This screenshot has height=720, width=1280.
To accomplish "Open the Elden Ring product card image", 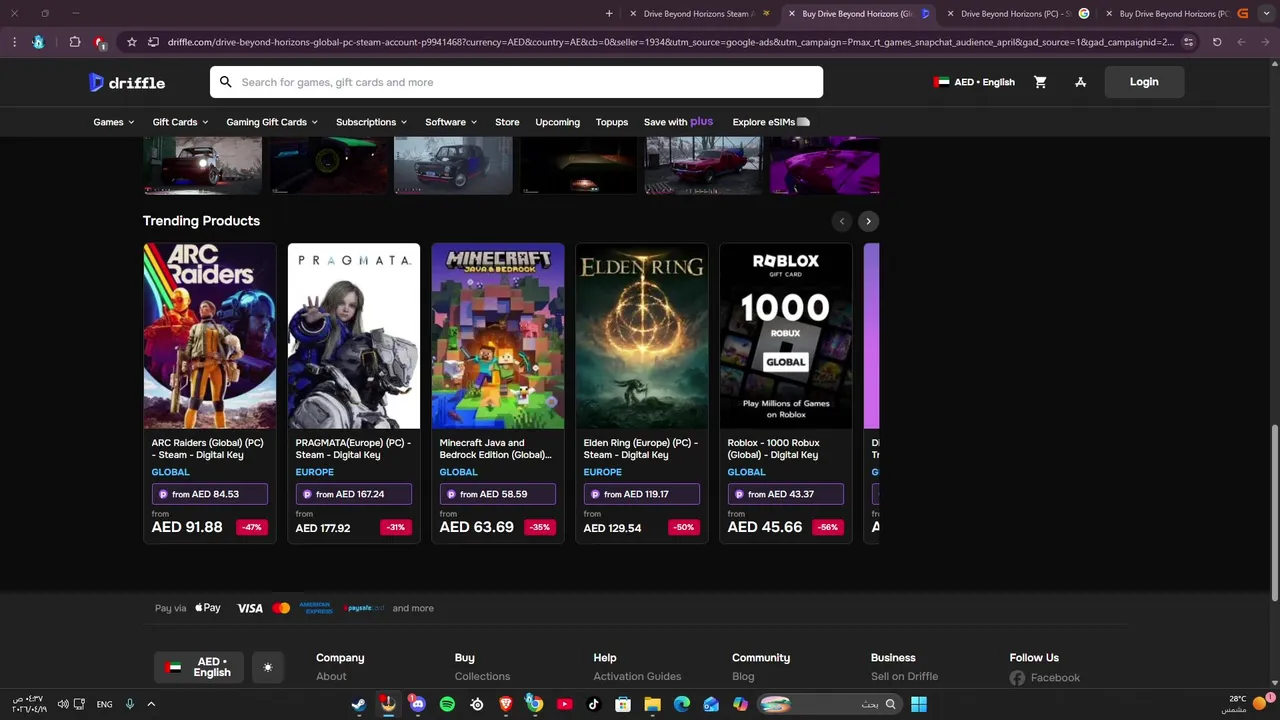I will coord(642,336).
